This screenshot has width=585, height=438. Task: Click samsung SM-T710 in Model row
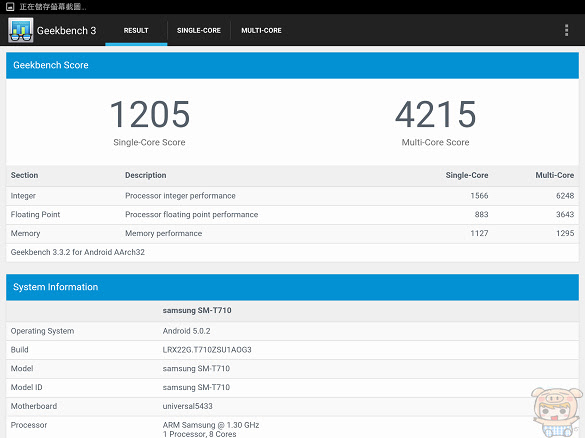pyautogui.click(x=196, y=369)
